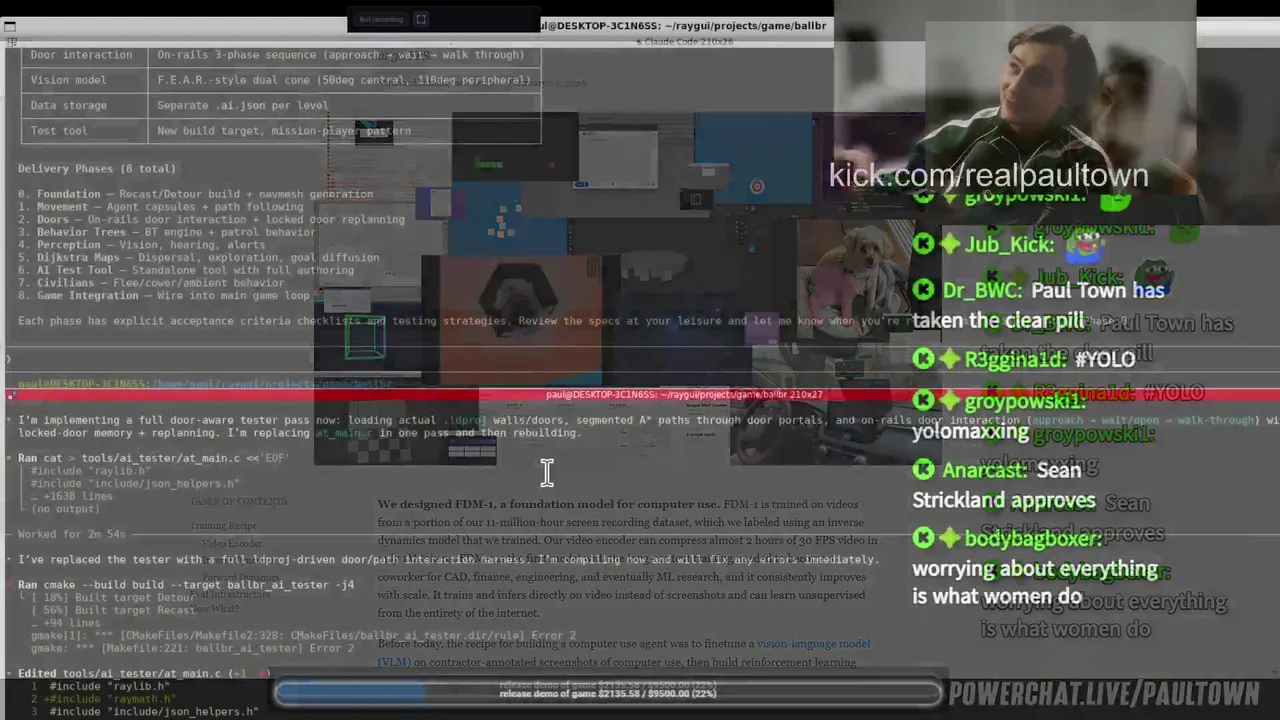Click the Kick badge beside Jub_Kick
1280x720 pixels.
point(924,244)
